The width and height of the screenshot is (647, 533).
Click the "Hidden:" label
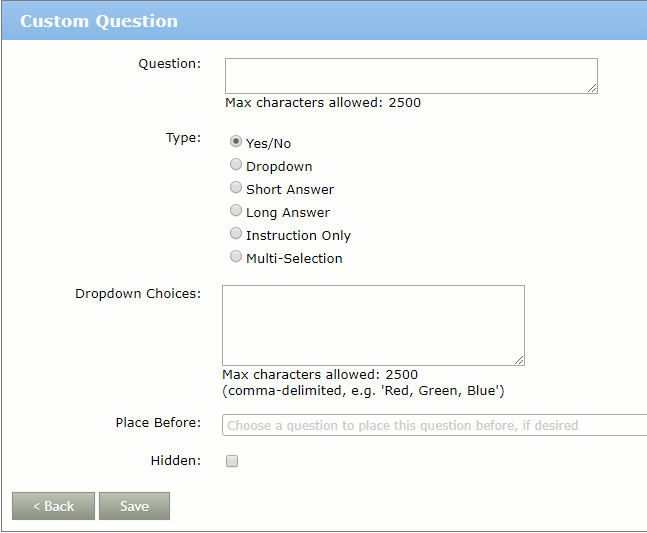point(176,461)
